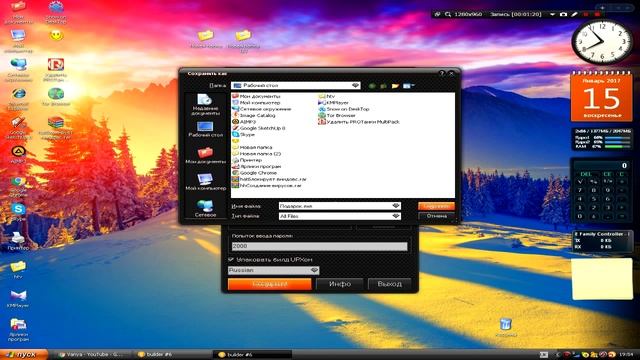Click the camera snapshot icon in recorder bar
Image resolution: width=640 pixels, height=360 pixels.
[563, 14]
